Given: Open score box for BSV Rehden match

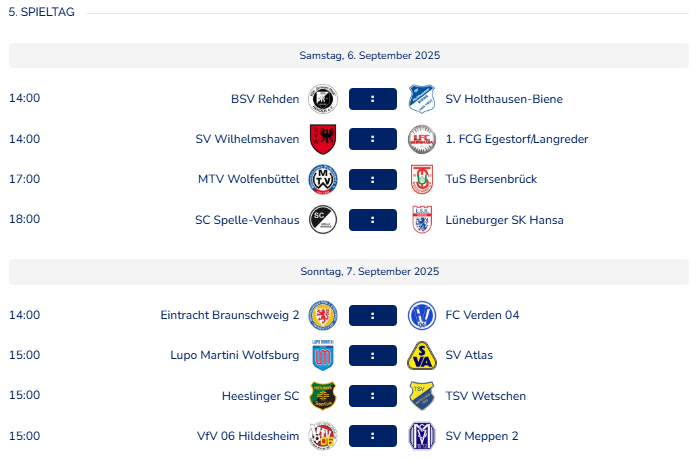Looking at the screenshot, I should (x=373, y=99).
